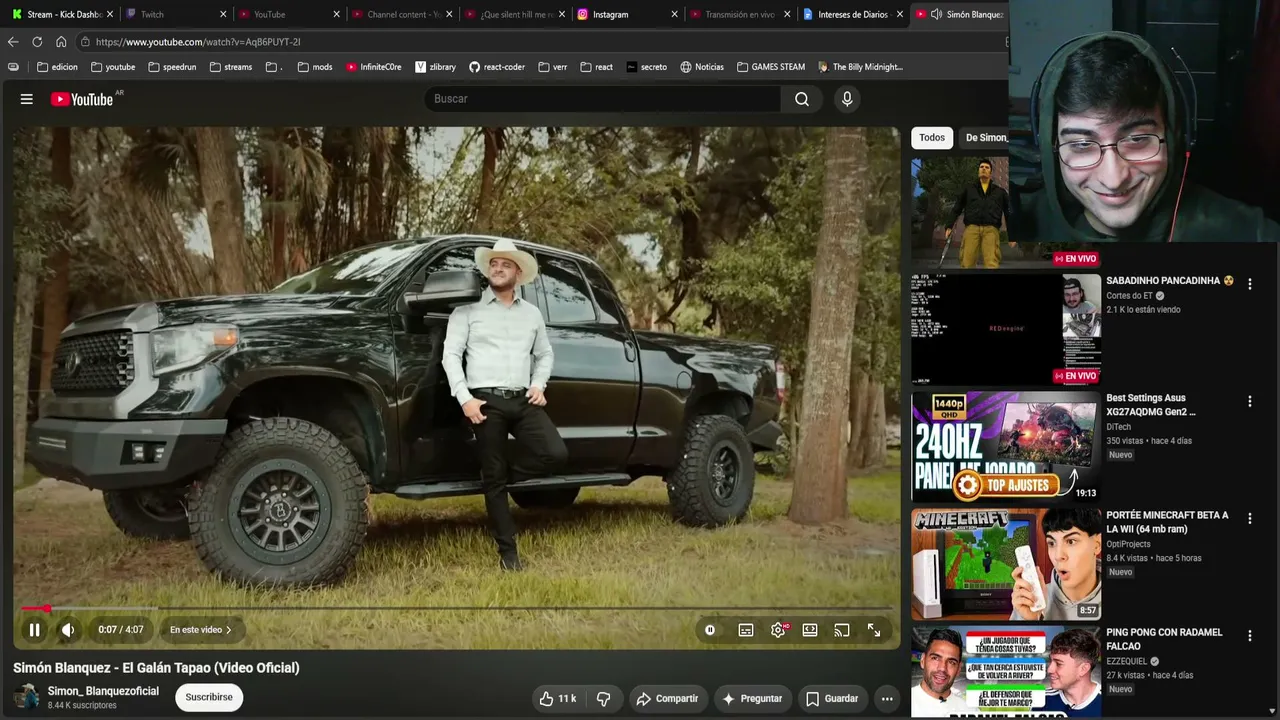Image resolution: width=1280 pixels, height=720 pixels.
Task: Focus the Buscar search field
Action: coord(603,99)
